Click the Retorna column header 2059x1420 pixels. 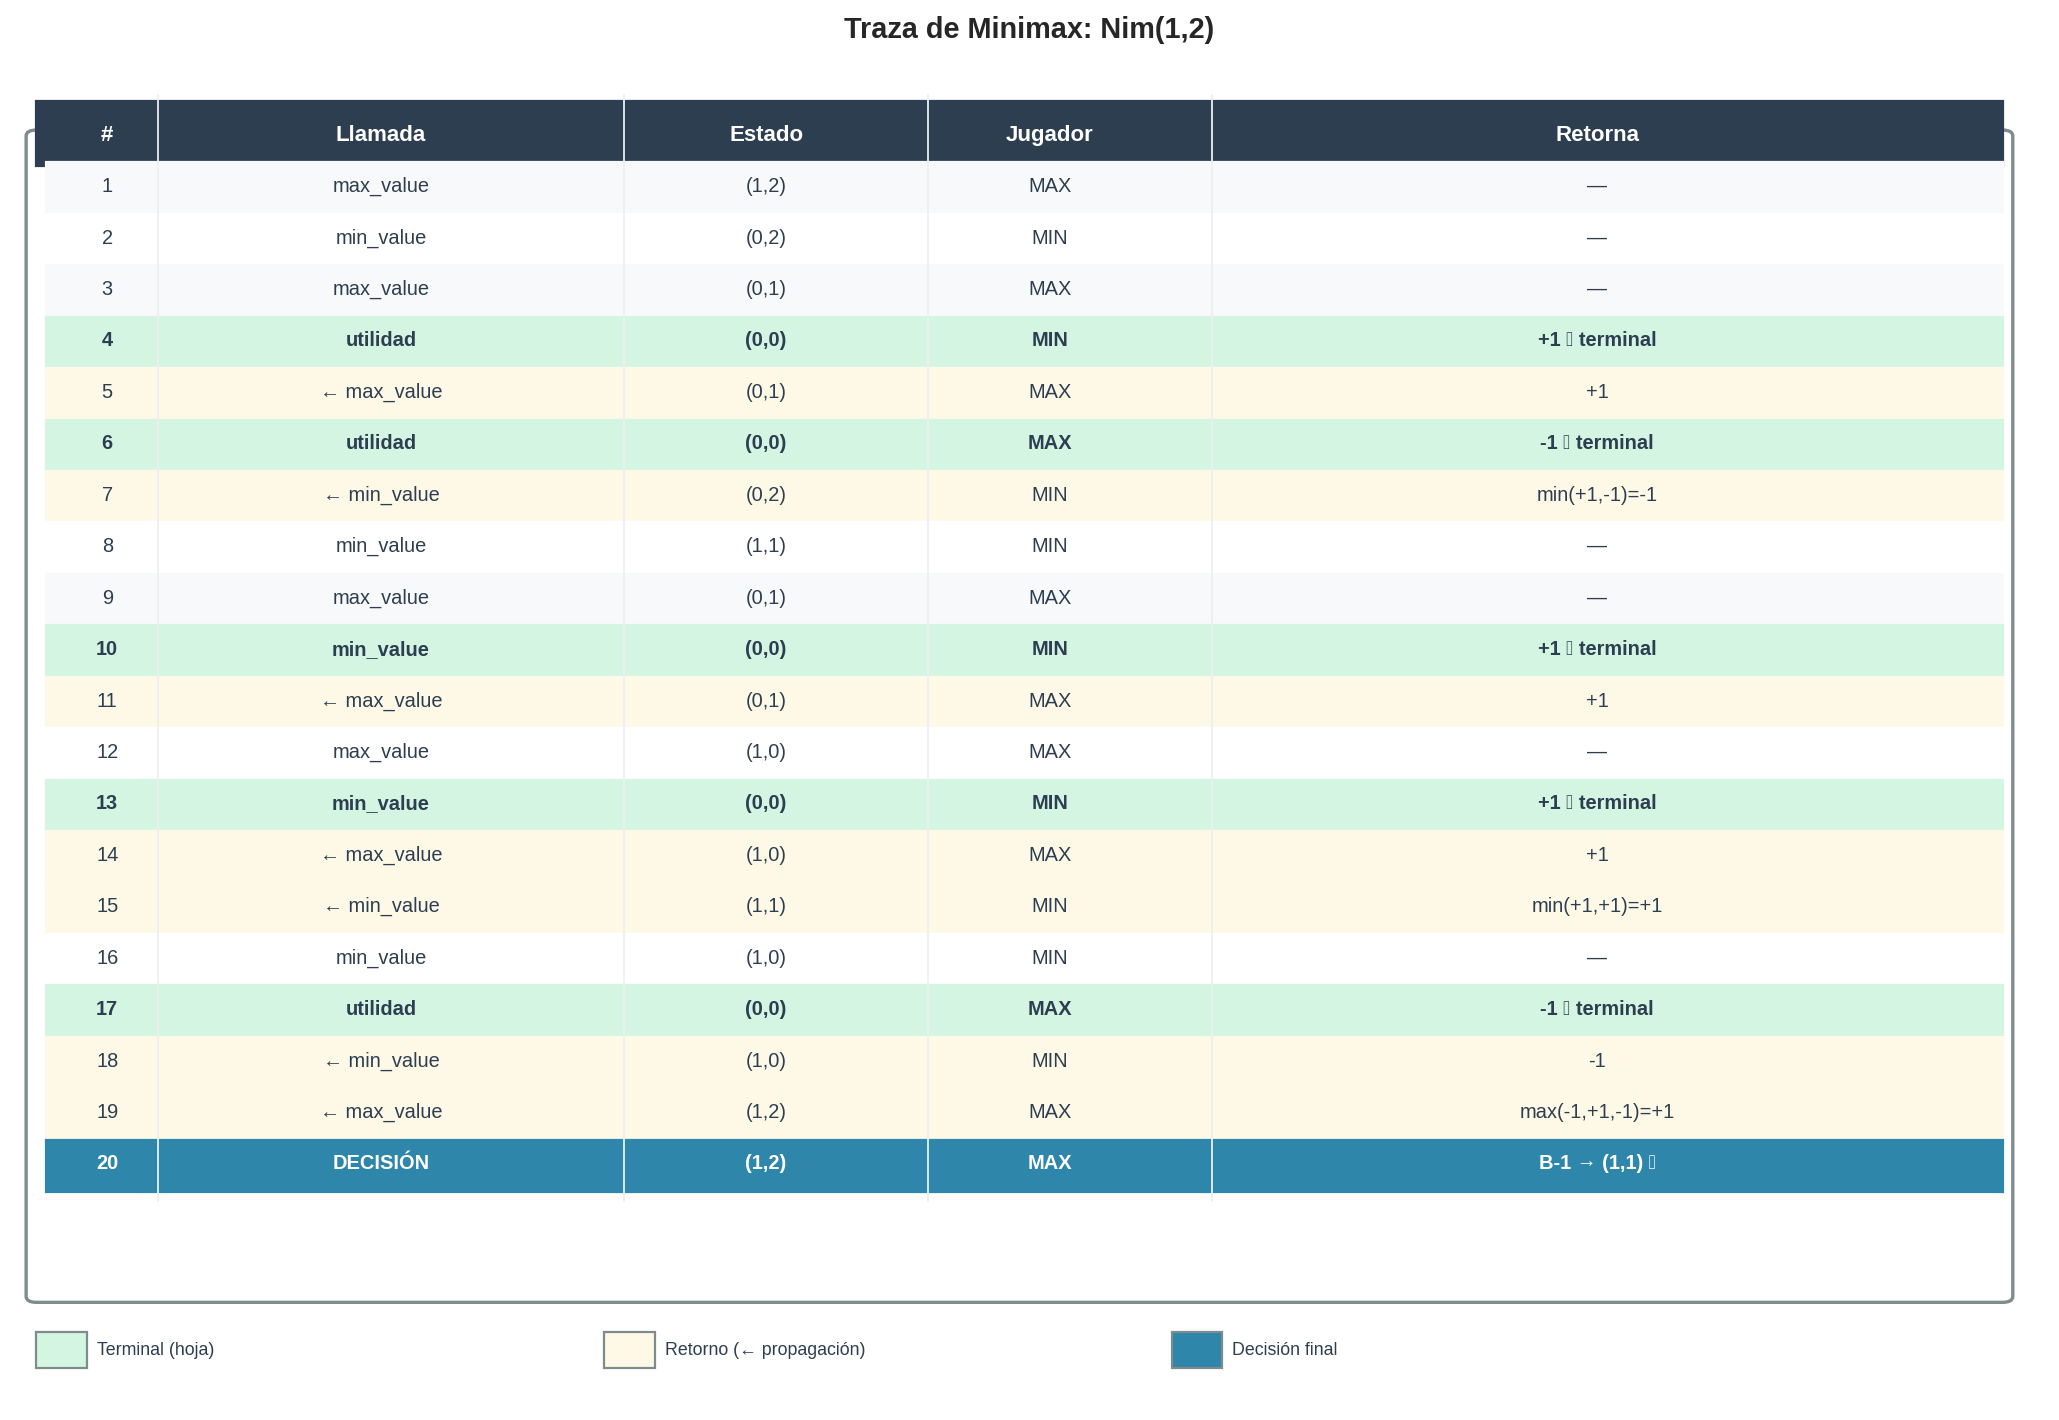click(1596, 133)
